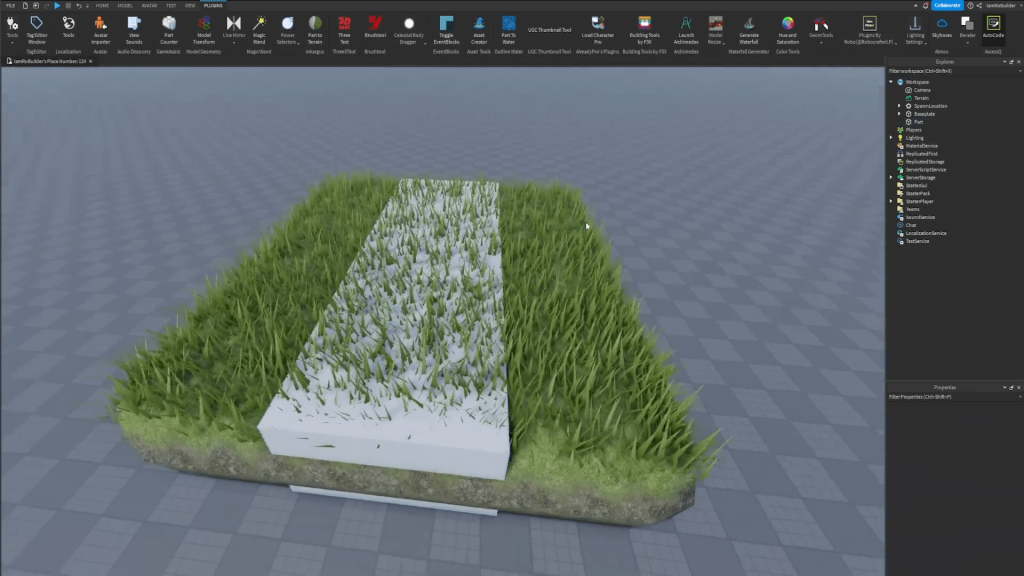This screenshot has height=576, width=1024.
Task: Click the Filter workspace search field
Action: click(953, 71)
